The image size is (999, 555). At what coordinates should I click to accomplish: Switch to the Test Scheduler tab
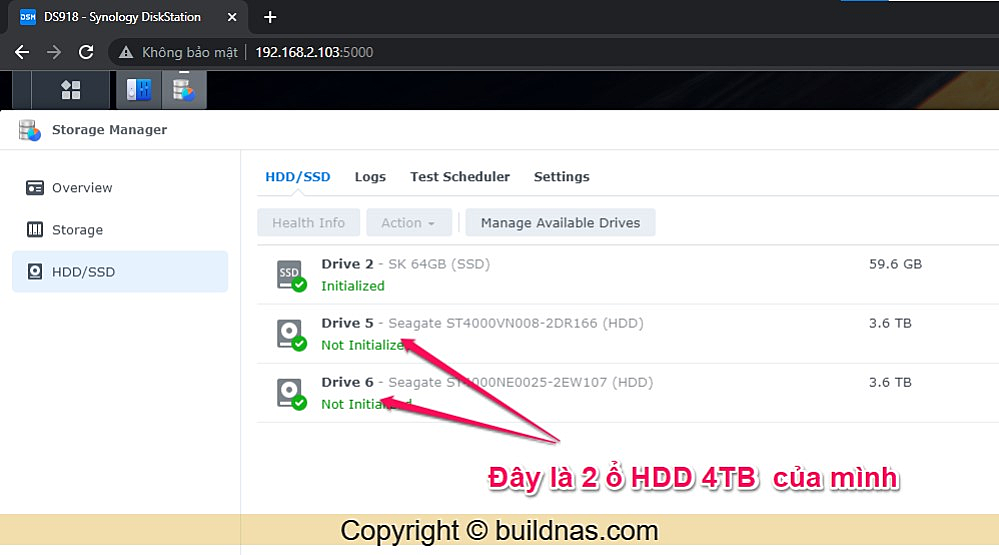pyautogui.click(x=459, y=177)
